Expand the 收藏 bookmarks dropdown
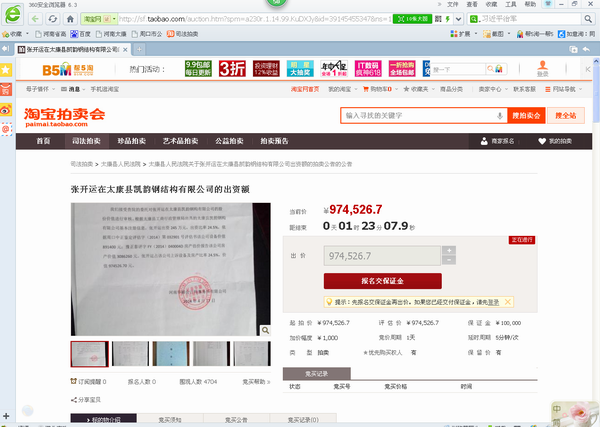600x427 pixels. pyautogui.click(x=27, y=34)
